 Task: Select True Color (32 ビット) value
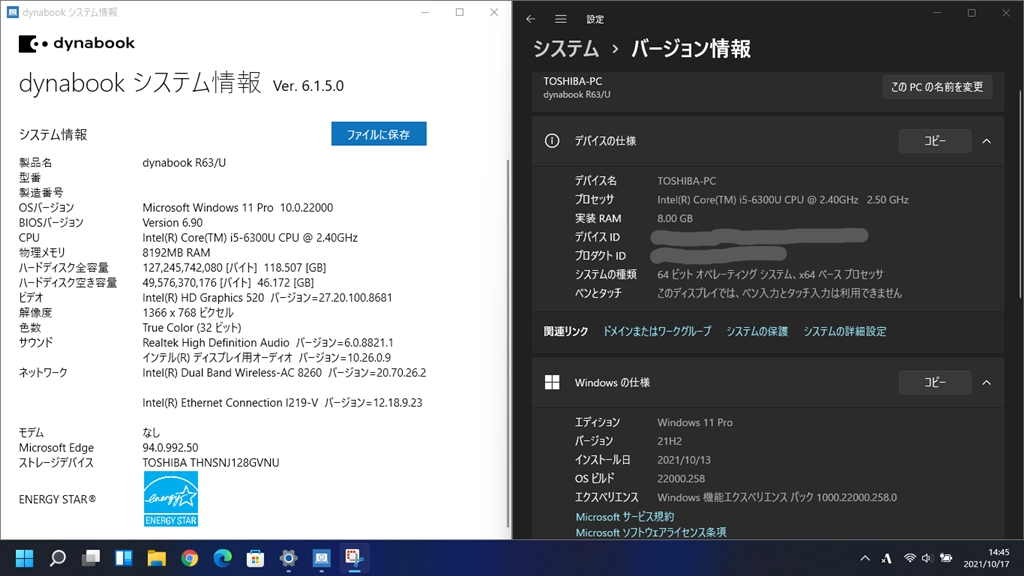pyautogui.click(x=192, y=328)
